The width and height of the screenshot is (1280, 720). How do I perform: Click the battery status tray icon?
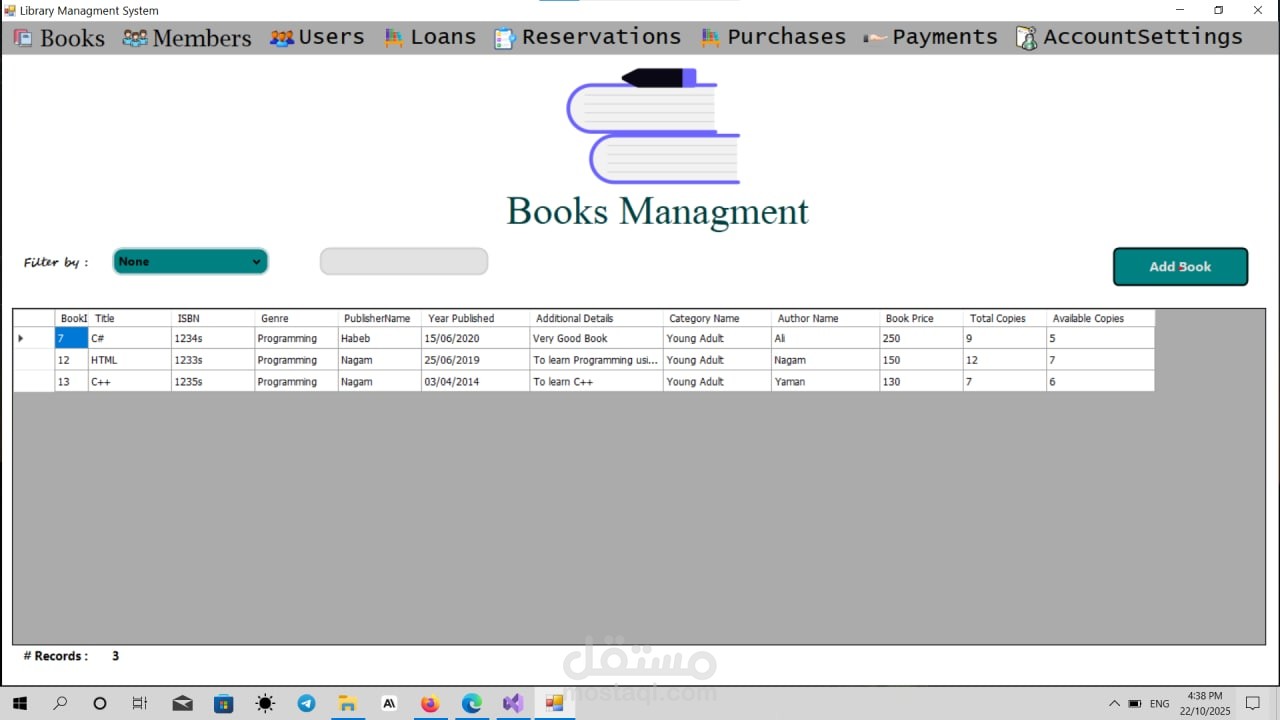[1135, 703]
